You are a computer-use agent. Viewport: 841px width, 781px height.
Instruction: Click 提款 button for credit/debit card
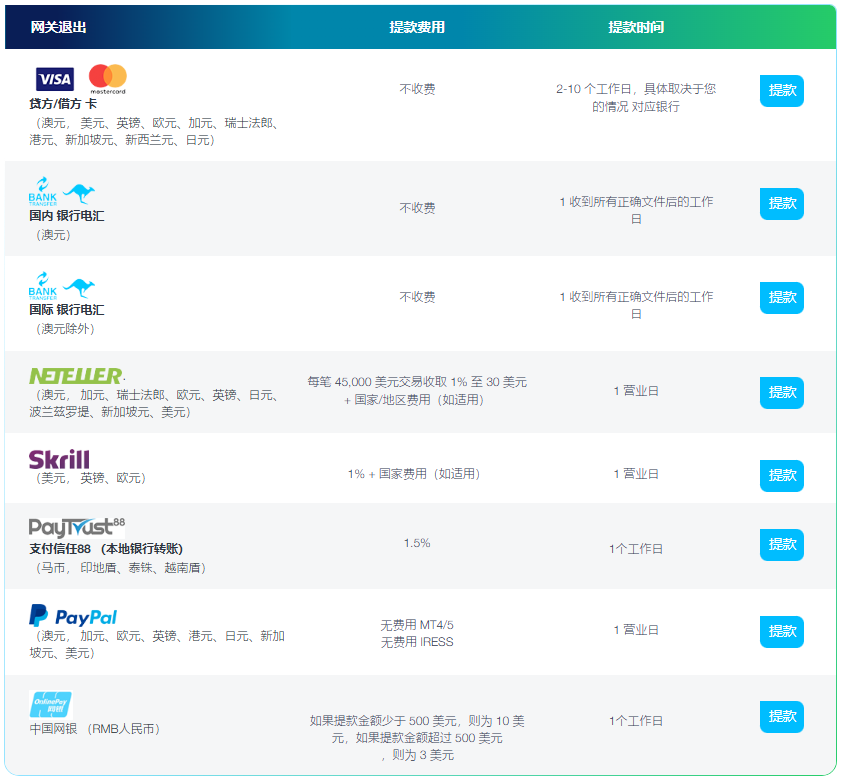click(781, 91)
